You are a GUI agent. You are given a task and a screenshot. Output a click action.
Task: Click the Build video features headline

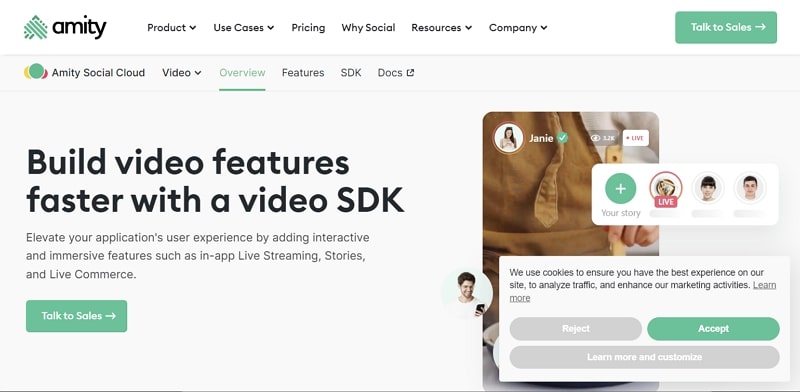click(x=215, y=181)
